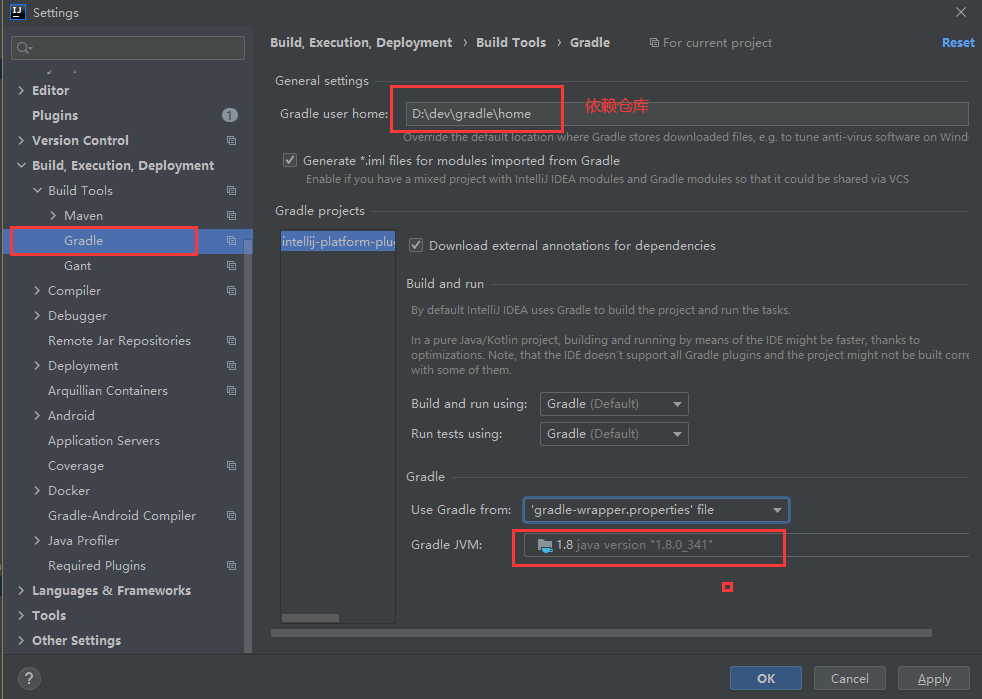The height and width of the screenshot is (699, 982).
Task: Click project-level icon beside Coverage
Action: click(x=231, y=465)
